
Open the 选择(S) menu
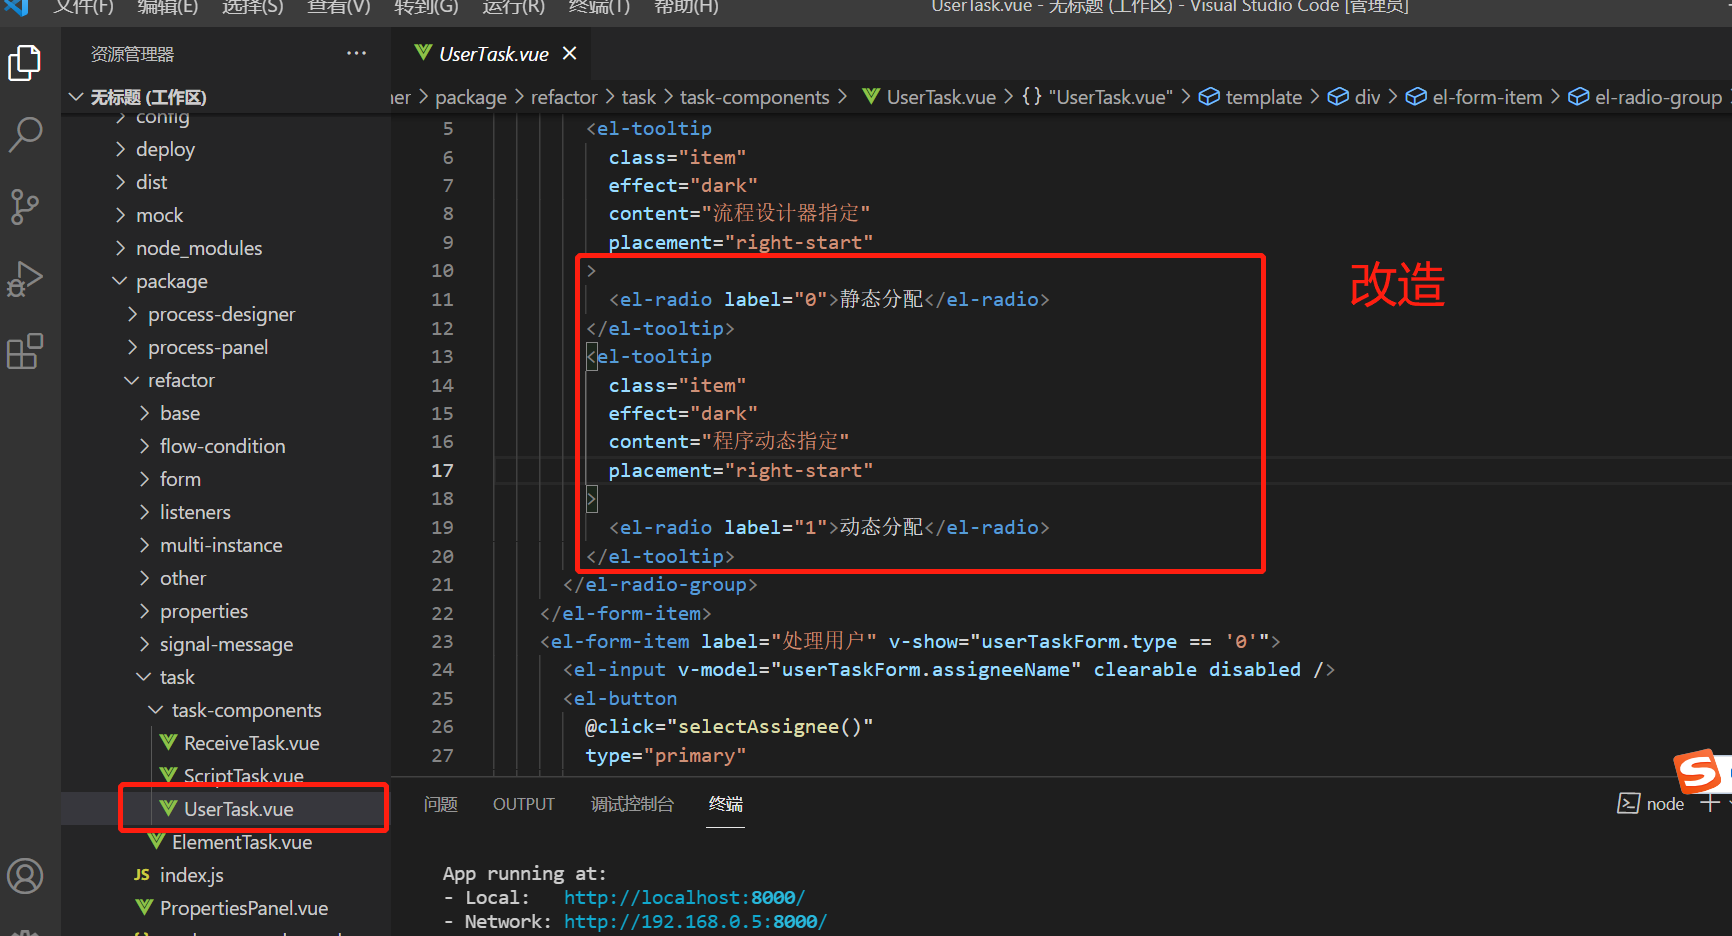click(x=253, y=7)
